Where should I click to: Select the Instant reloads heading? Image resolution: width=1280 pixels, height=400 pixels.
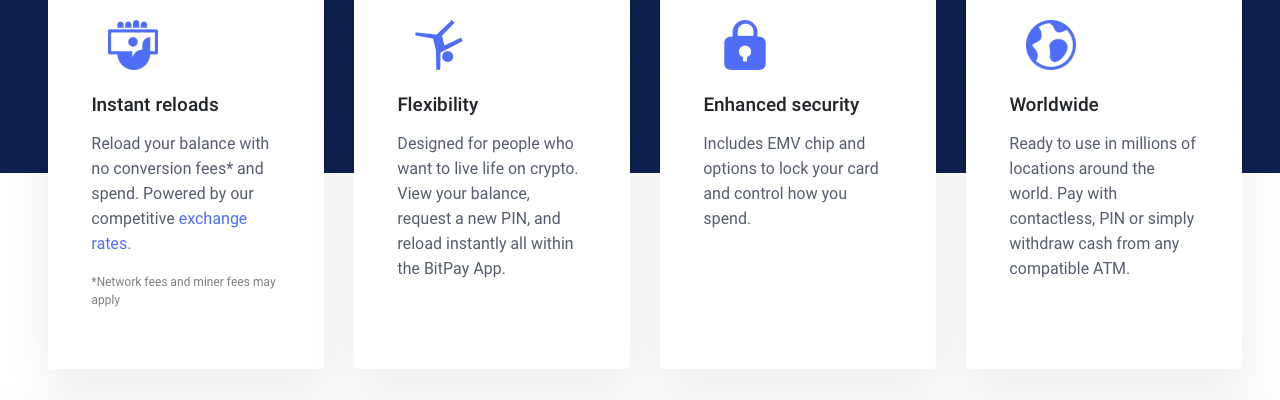(x=155, y=105)
